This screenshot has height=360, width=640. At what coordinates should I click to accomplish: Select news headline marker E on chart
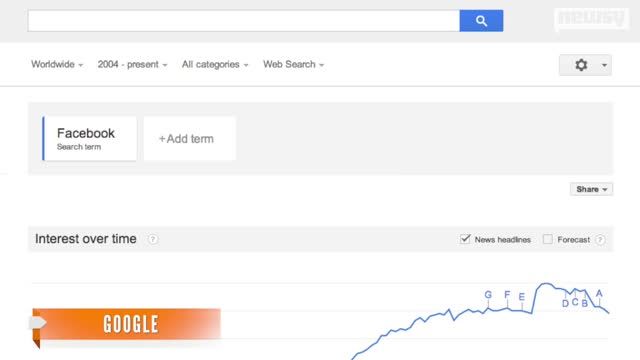pyautogui.click(x=522, y=297)
